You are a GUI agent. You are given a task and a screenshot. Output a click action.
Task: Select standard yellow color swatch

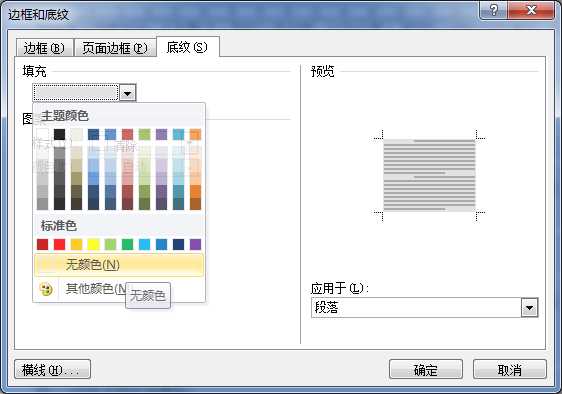94,245
